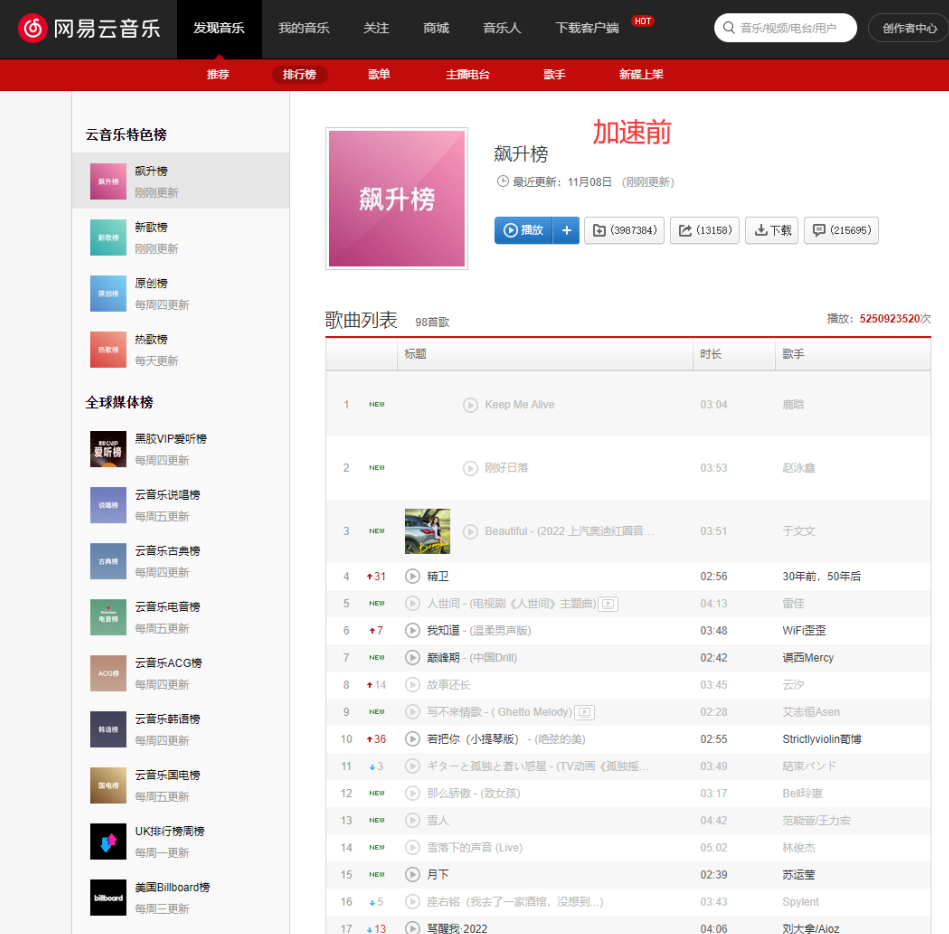Play the song 我知道 温柔男声版
This screenshot has width=949, height=934.
(412, 631)
